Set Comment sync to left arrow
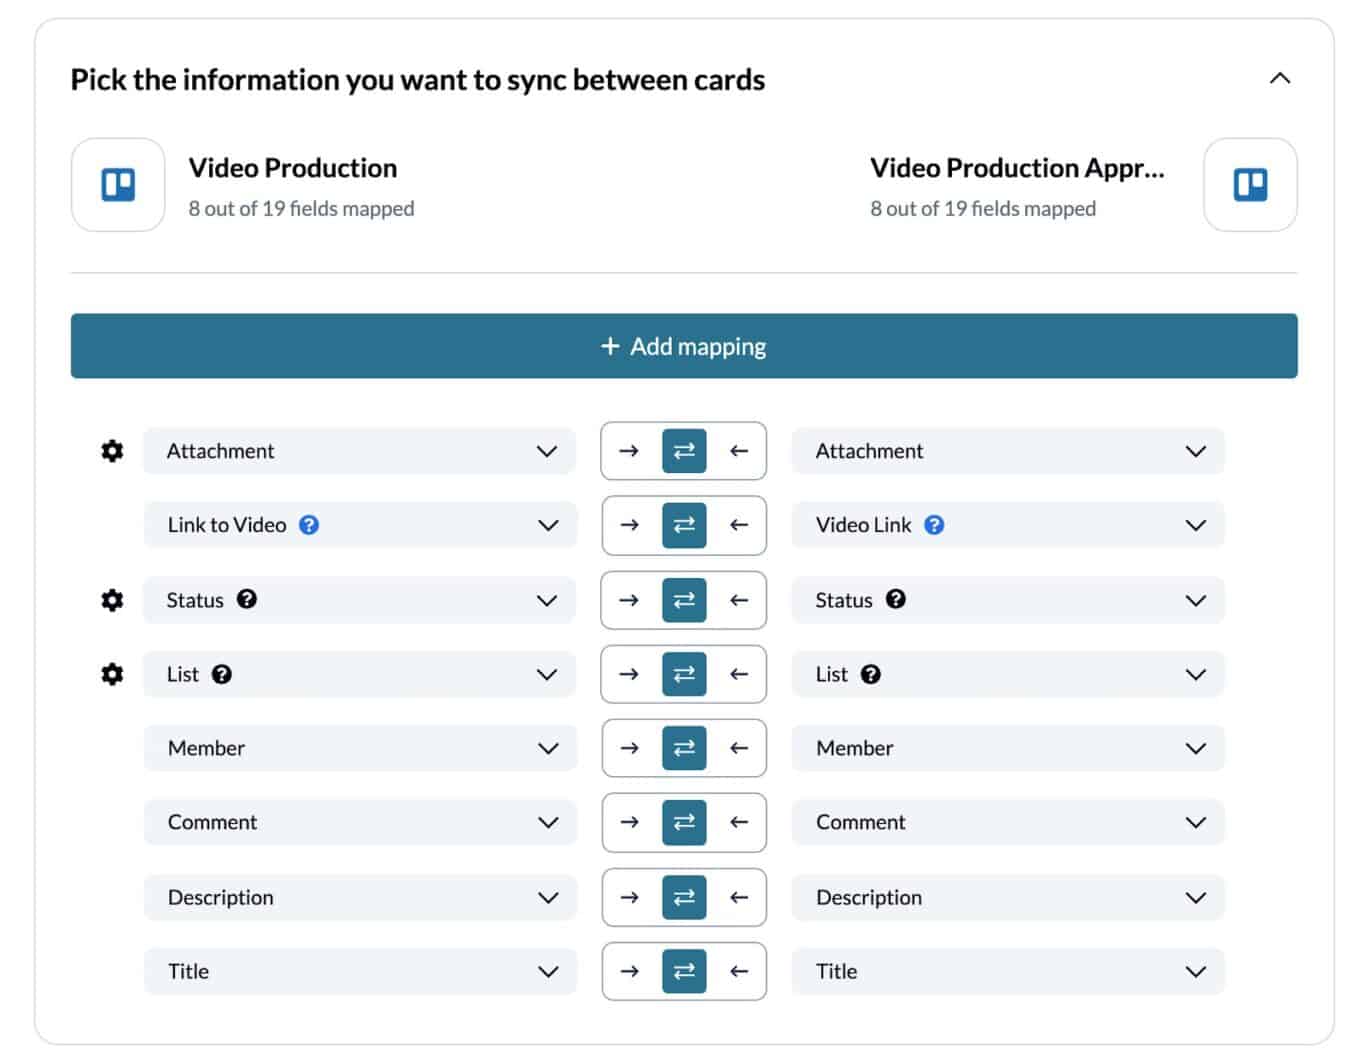This screenshot has height=1063, width=1366. pos(739,822)
